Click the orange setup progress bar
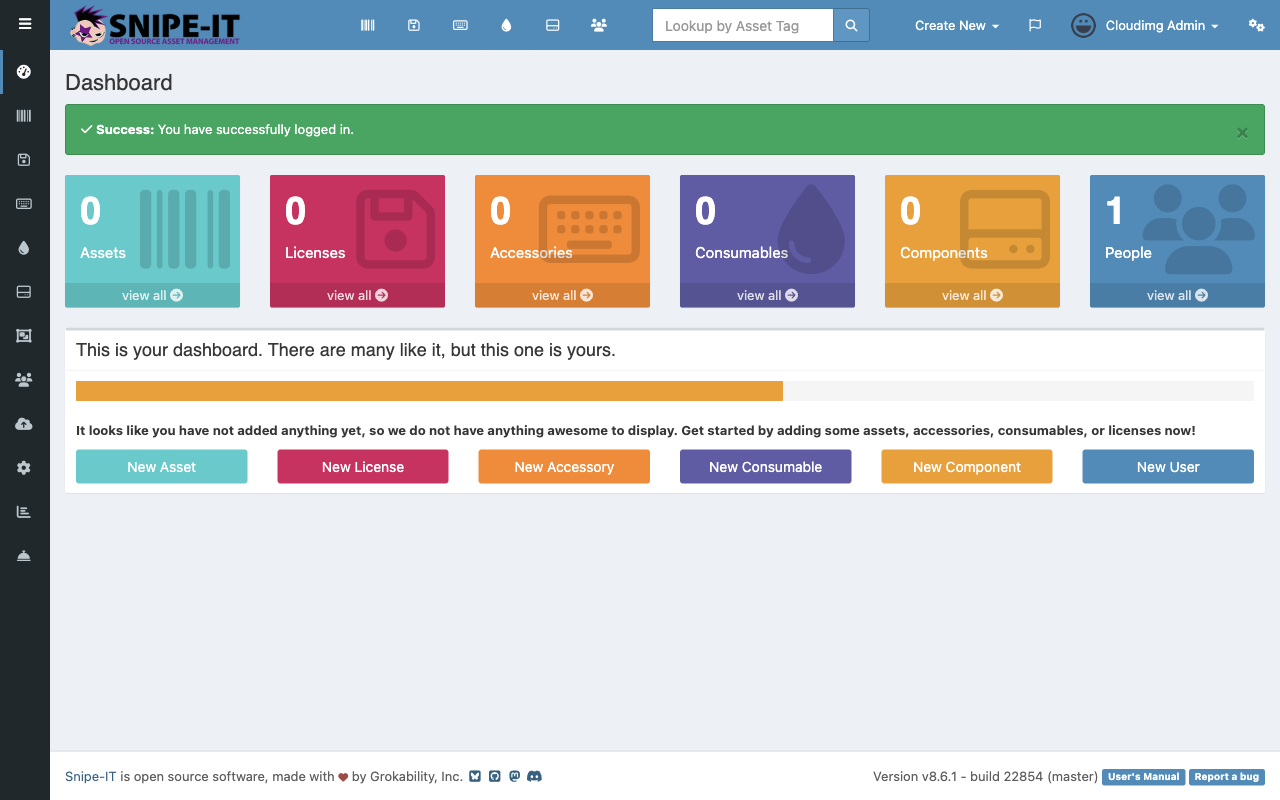The width and height of the screenshot is (1280, 800). pos(429,391)
